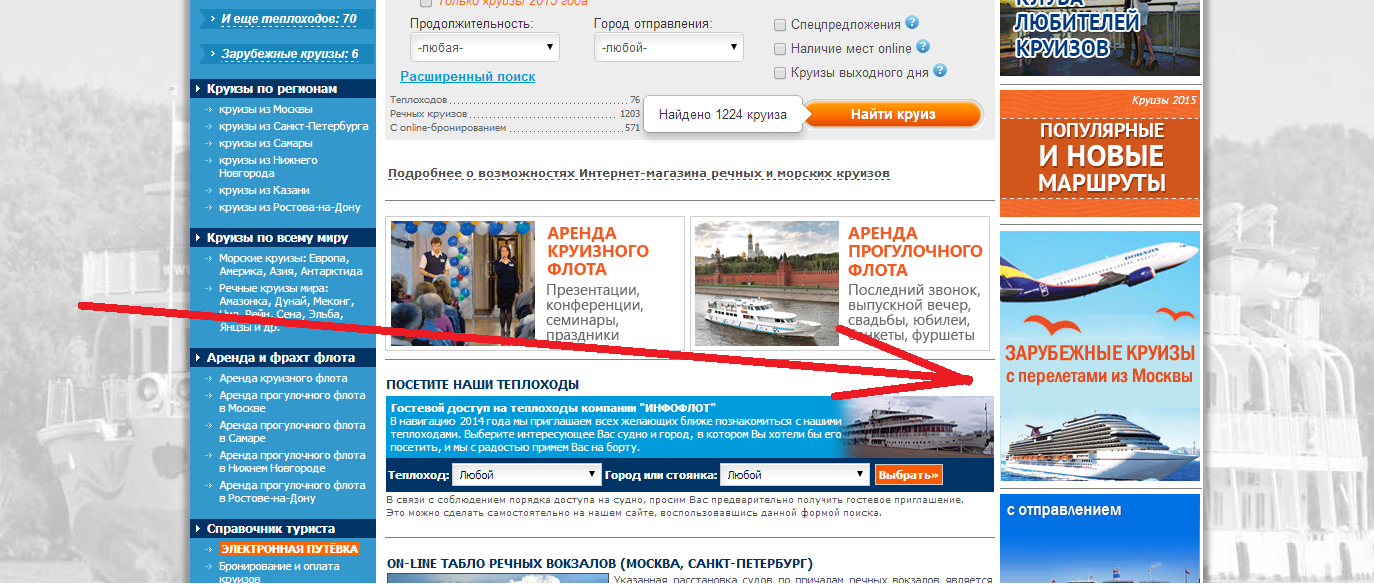1374x584 pixels.
Task: Open Аренда круизного флота sidebar link
Action: click(283, 378)
